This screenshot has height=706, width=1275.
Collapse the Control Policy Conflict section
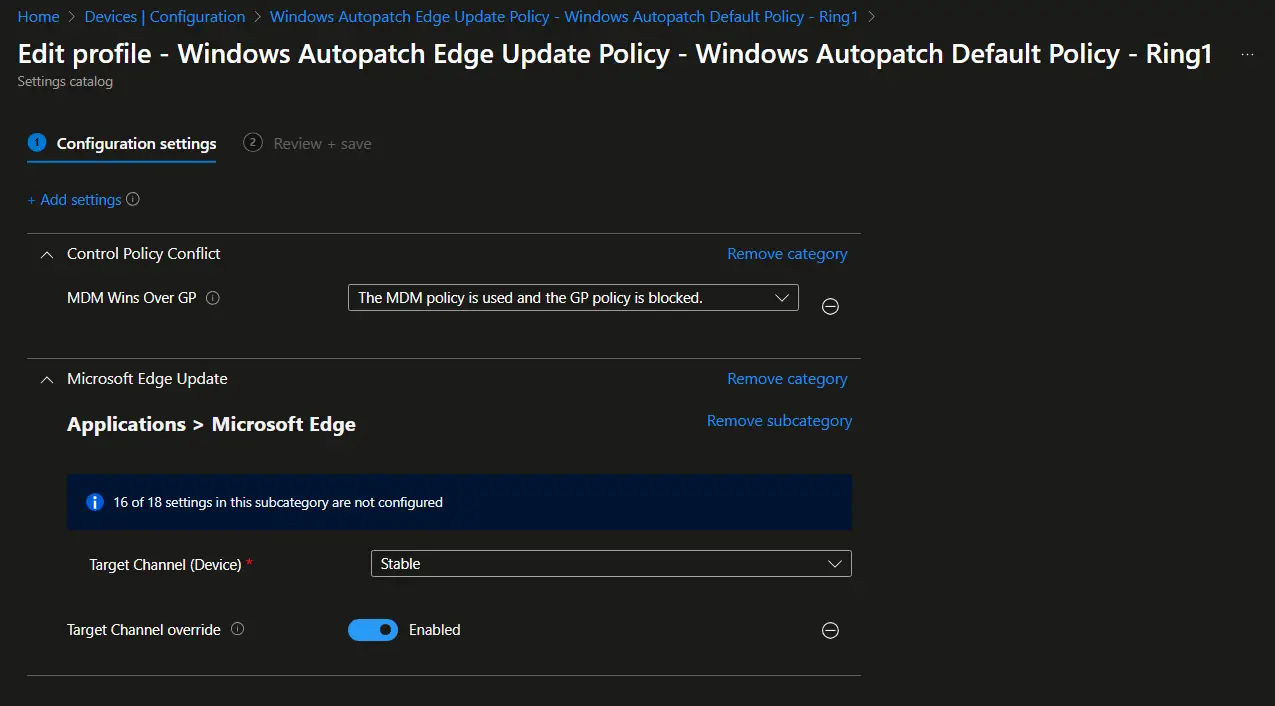coord(46,254)
